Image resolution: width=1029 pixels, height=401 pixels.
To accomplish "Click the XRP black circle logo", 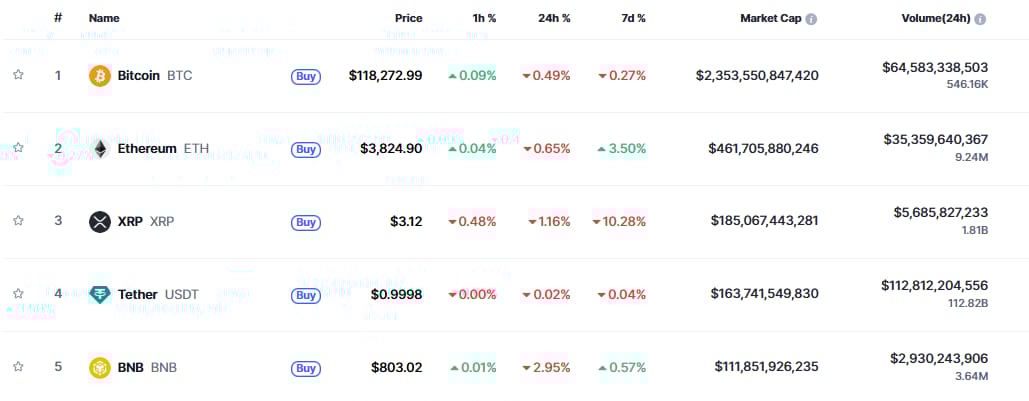I will (100, 222).
